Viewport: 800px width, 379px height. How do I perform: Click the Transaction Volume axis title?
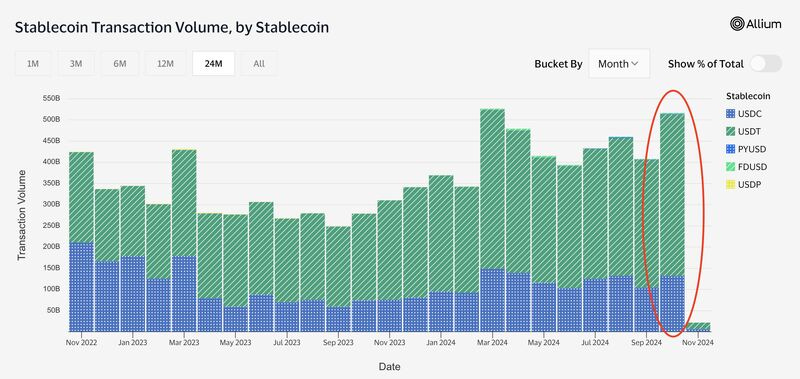(21, 215)
